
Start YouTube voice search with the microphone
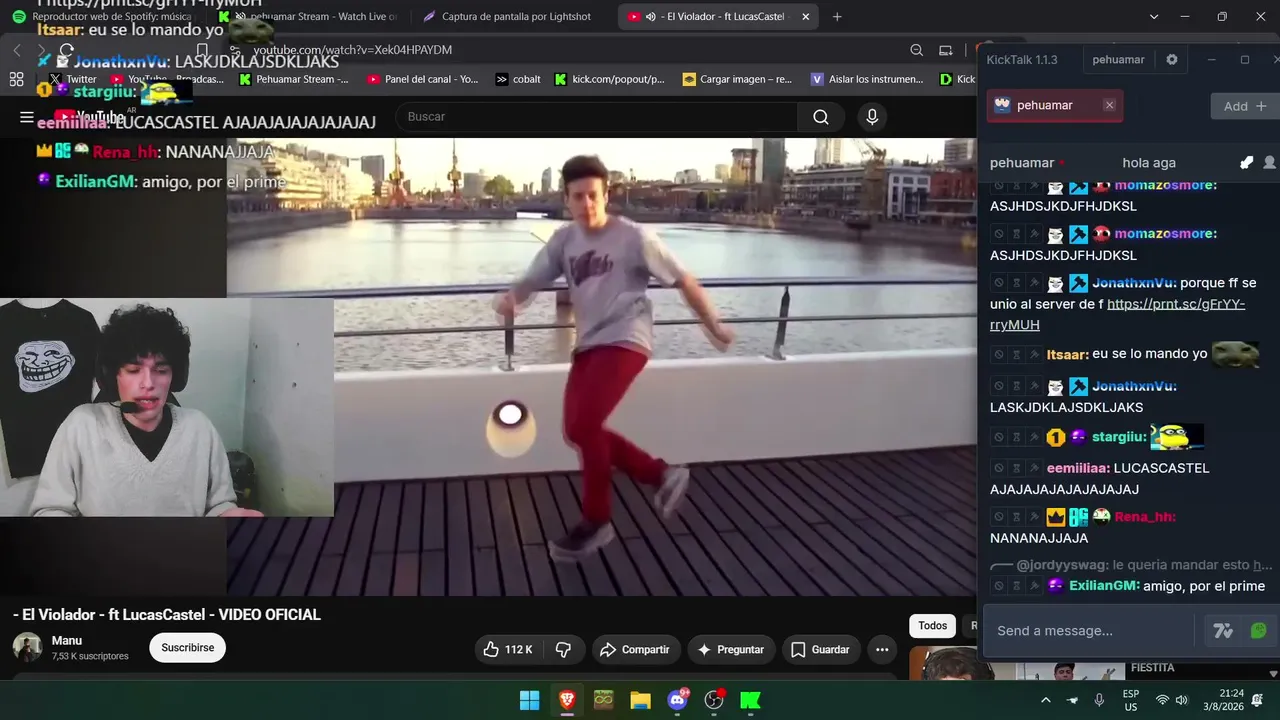tap(872, 117)
